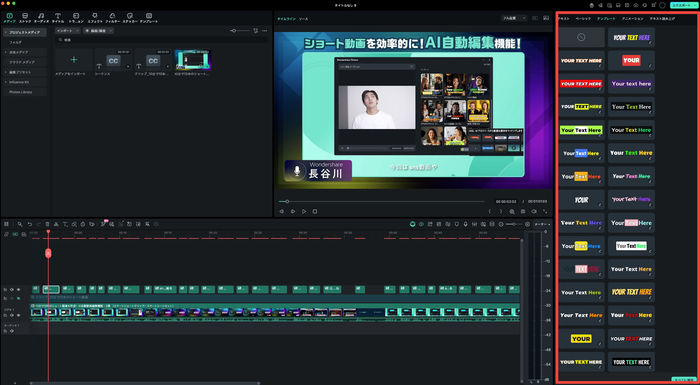
Task: Click the trash delete icon in timeline toolbar
Action: click(48, 224)
